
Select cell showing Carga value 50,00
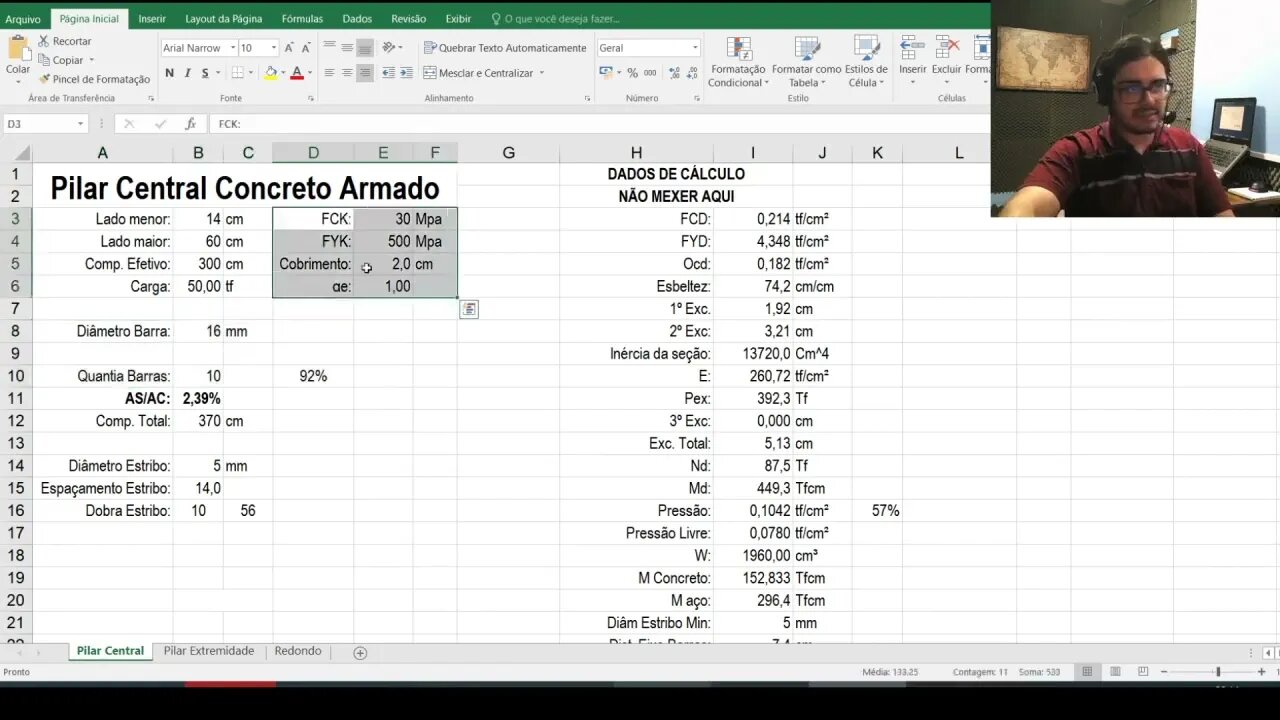(x=198, y=286)
